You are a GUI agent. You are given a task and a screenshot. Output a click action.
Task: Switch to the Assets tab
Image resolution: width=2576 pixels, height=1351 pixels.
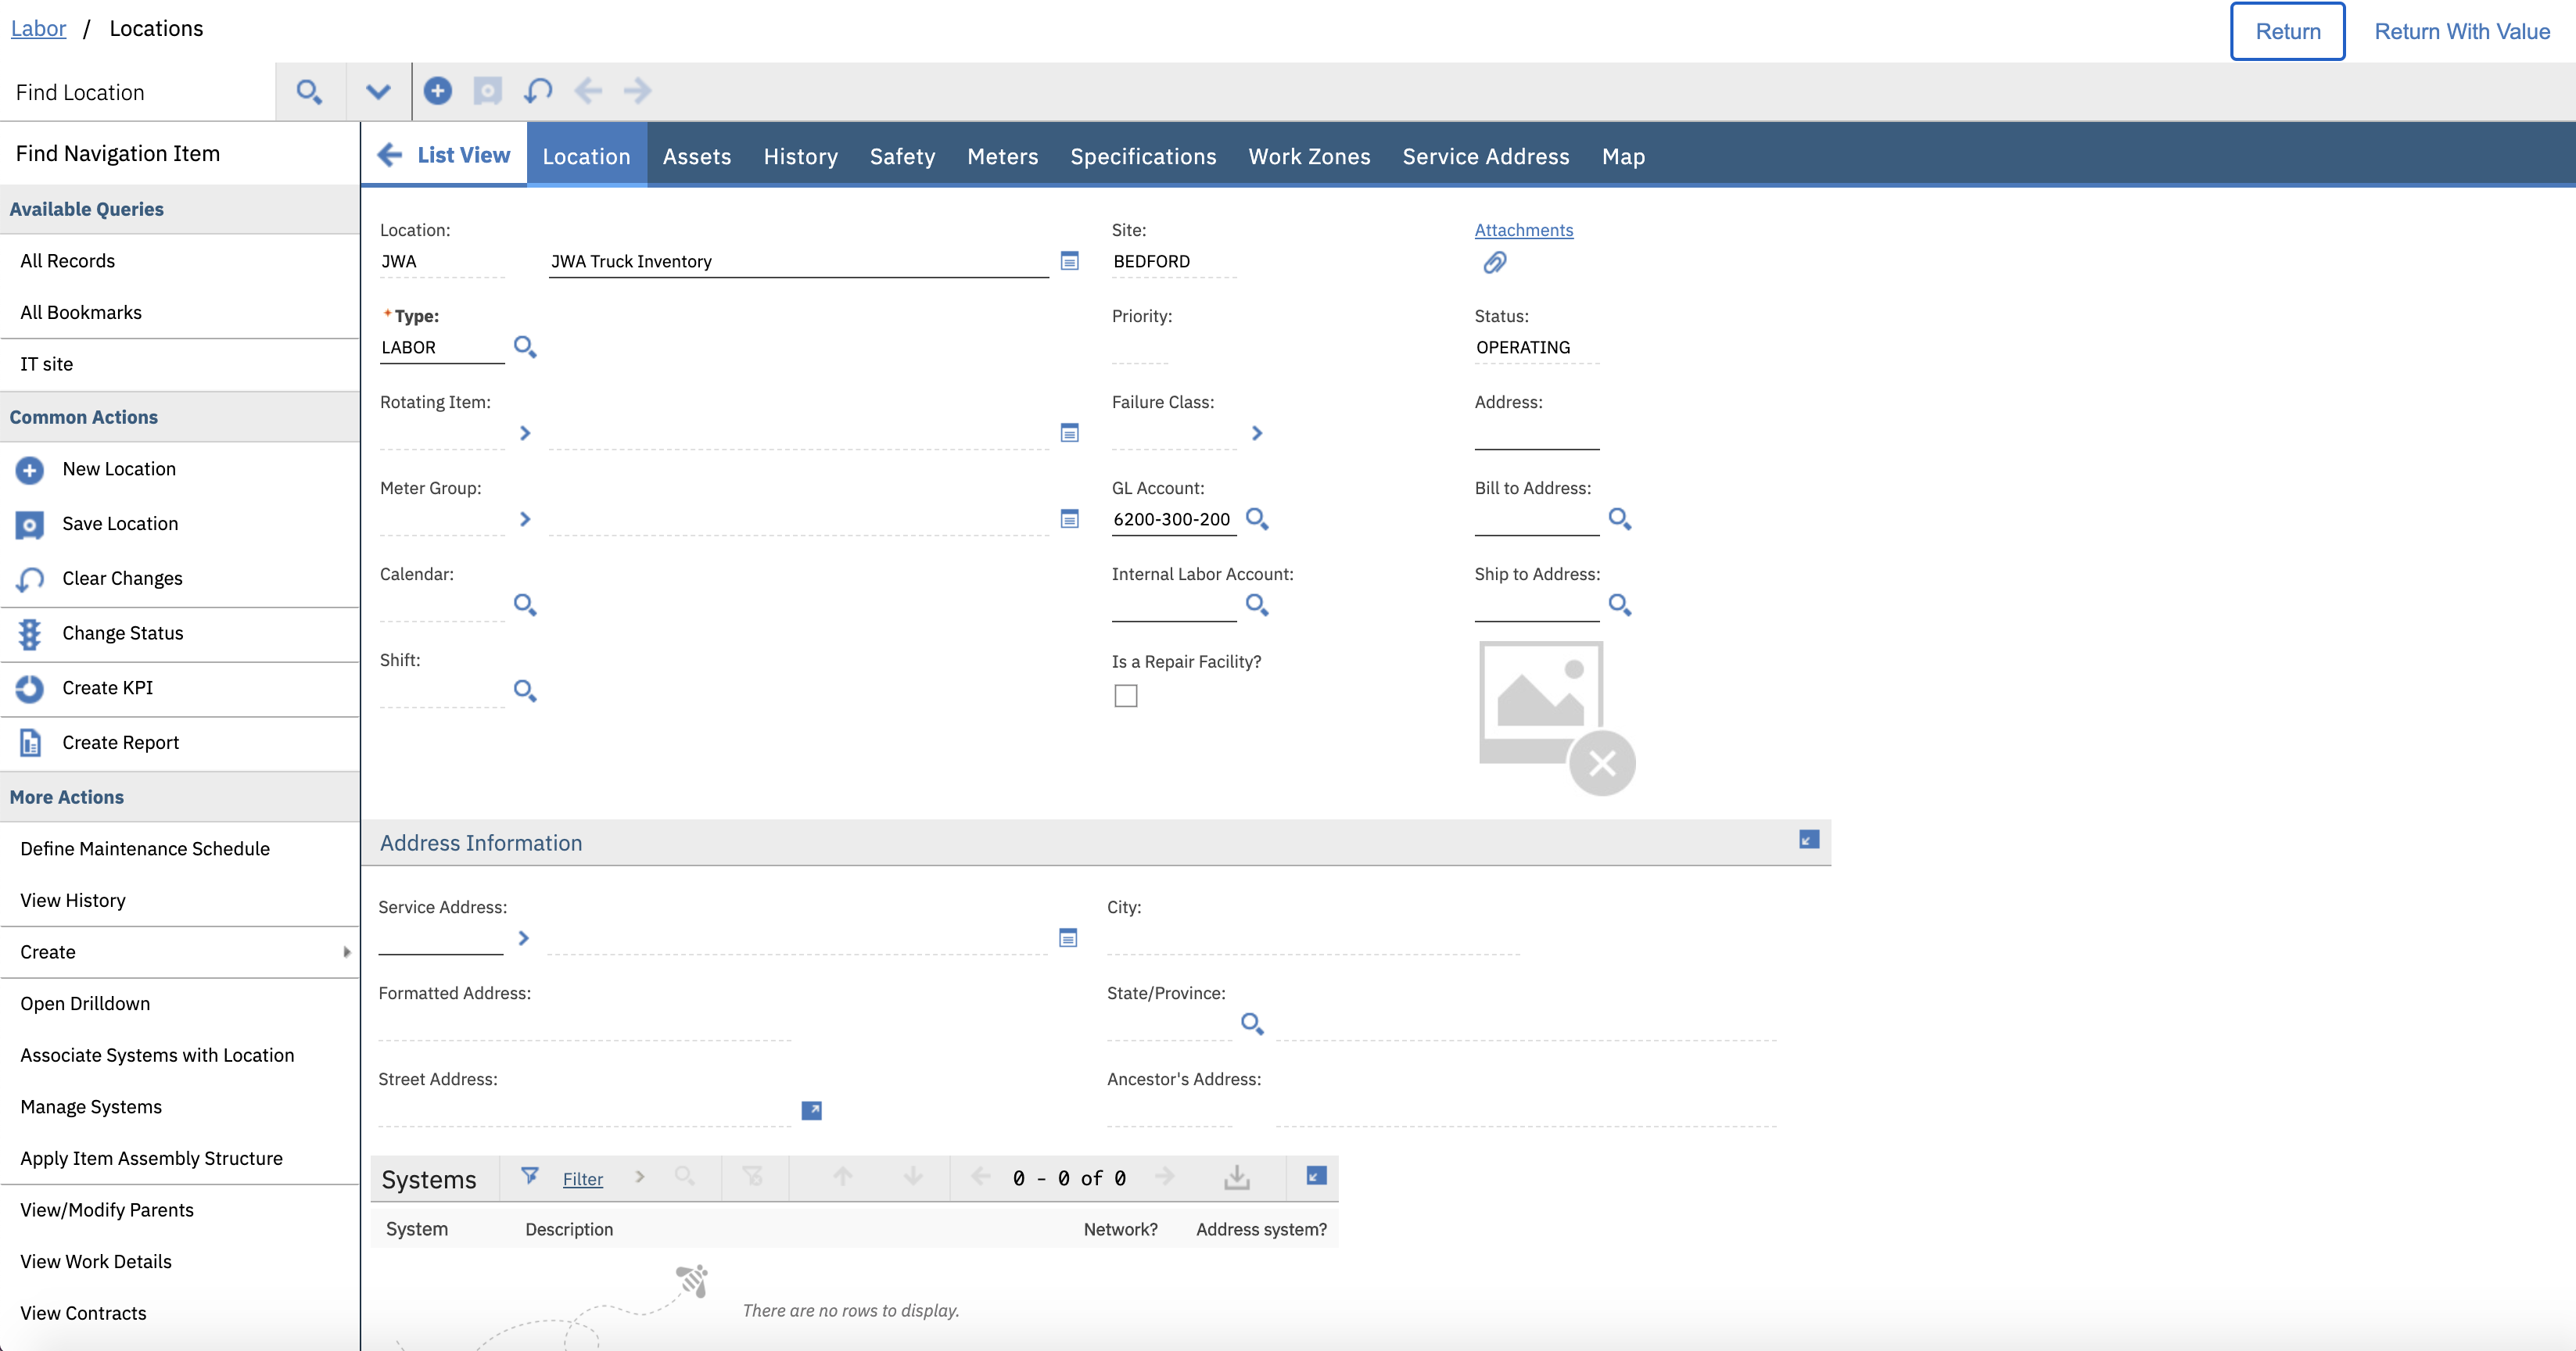[696, 156]
